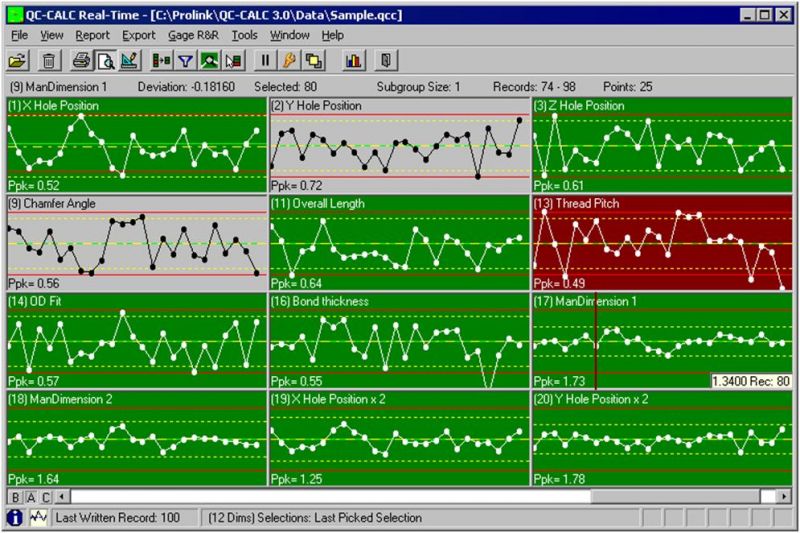Image resolution: width=800 pixels, height=533 pixels.
Task: Click the 'Selected: 80' readout
Action: pos(286,87)
